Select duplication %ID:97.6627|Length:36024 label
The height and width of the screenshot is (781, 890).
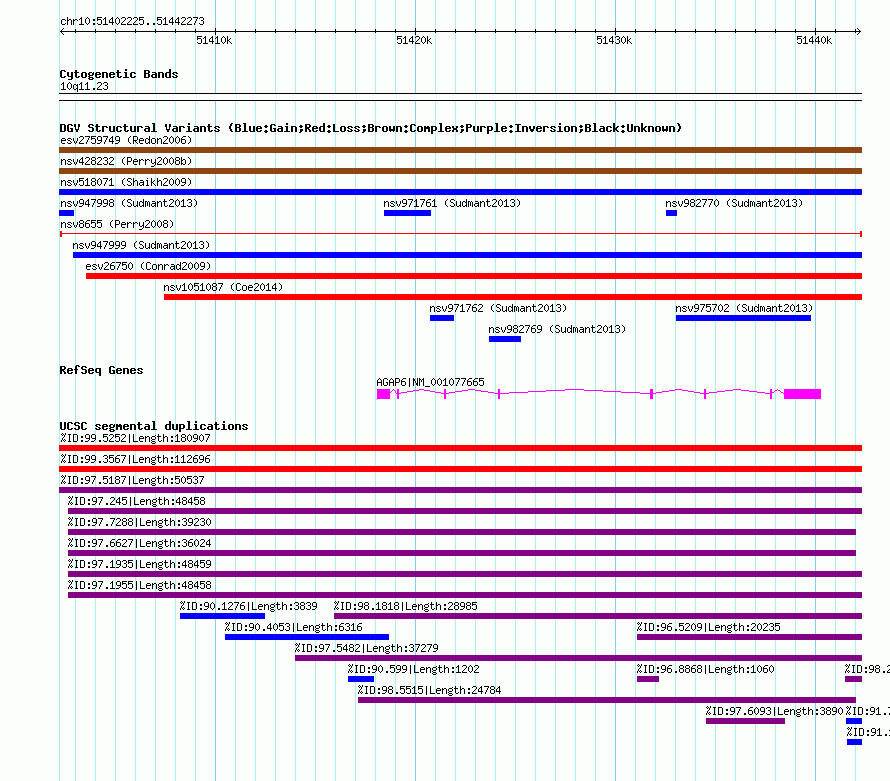click(x=140, y=543)
